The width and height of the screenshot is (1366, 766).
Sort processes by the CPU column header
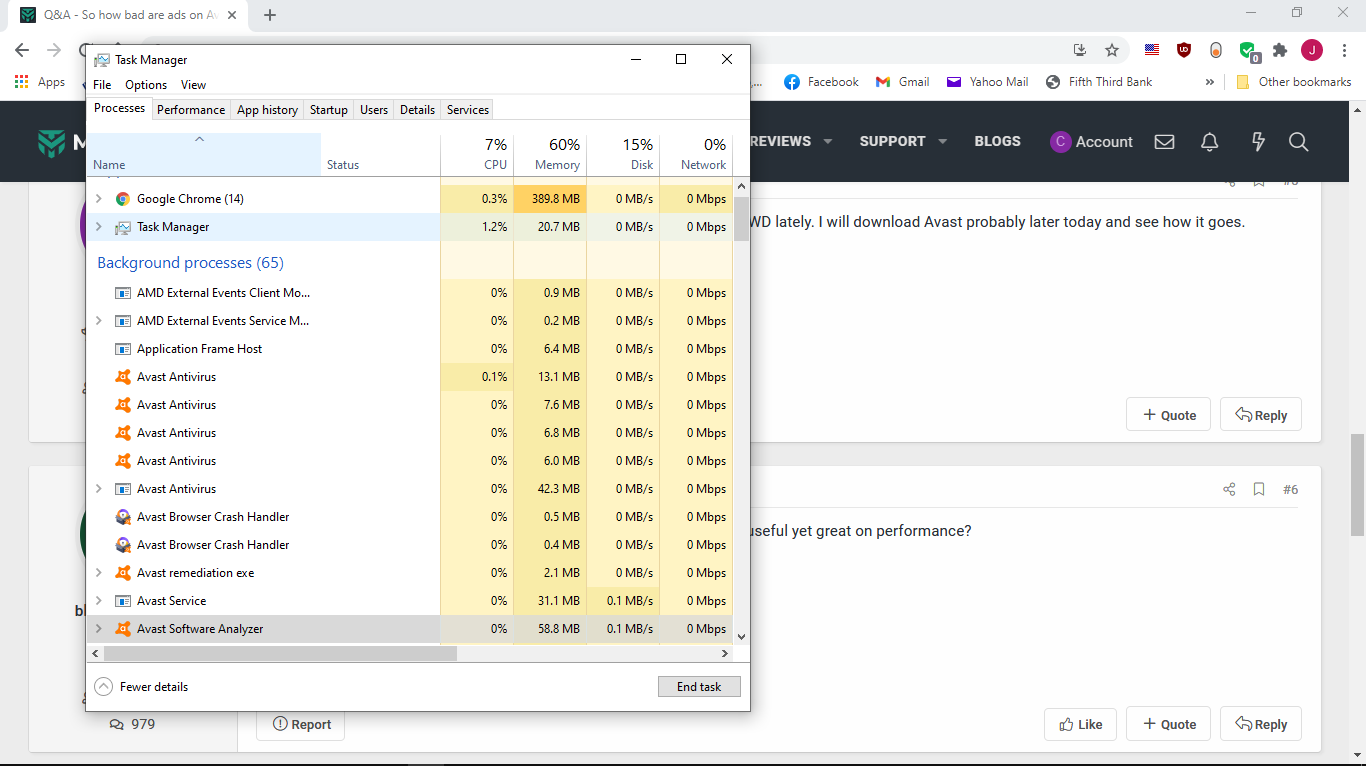point(477,154)
